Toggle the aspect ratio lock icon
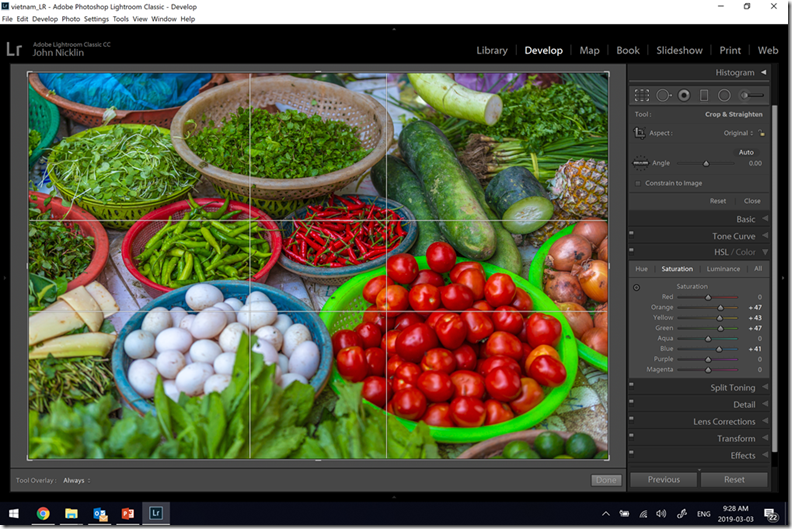Image resolution: width=792 pixels, height=529 pixels. (x=761, y=132)
